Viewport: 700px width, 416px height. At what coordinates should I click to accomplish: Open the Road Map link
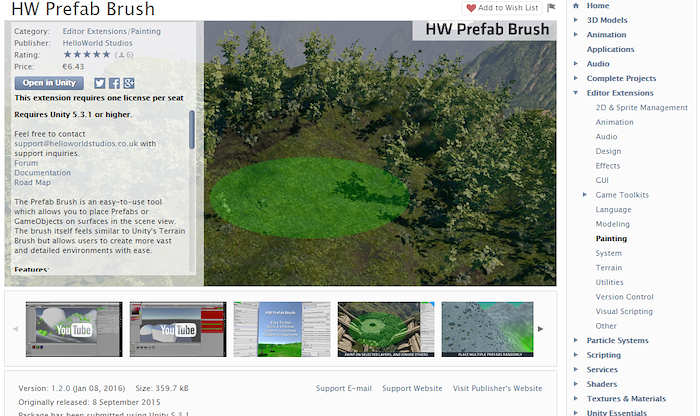[x=32, y=183]
